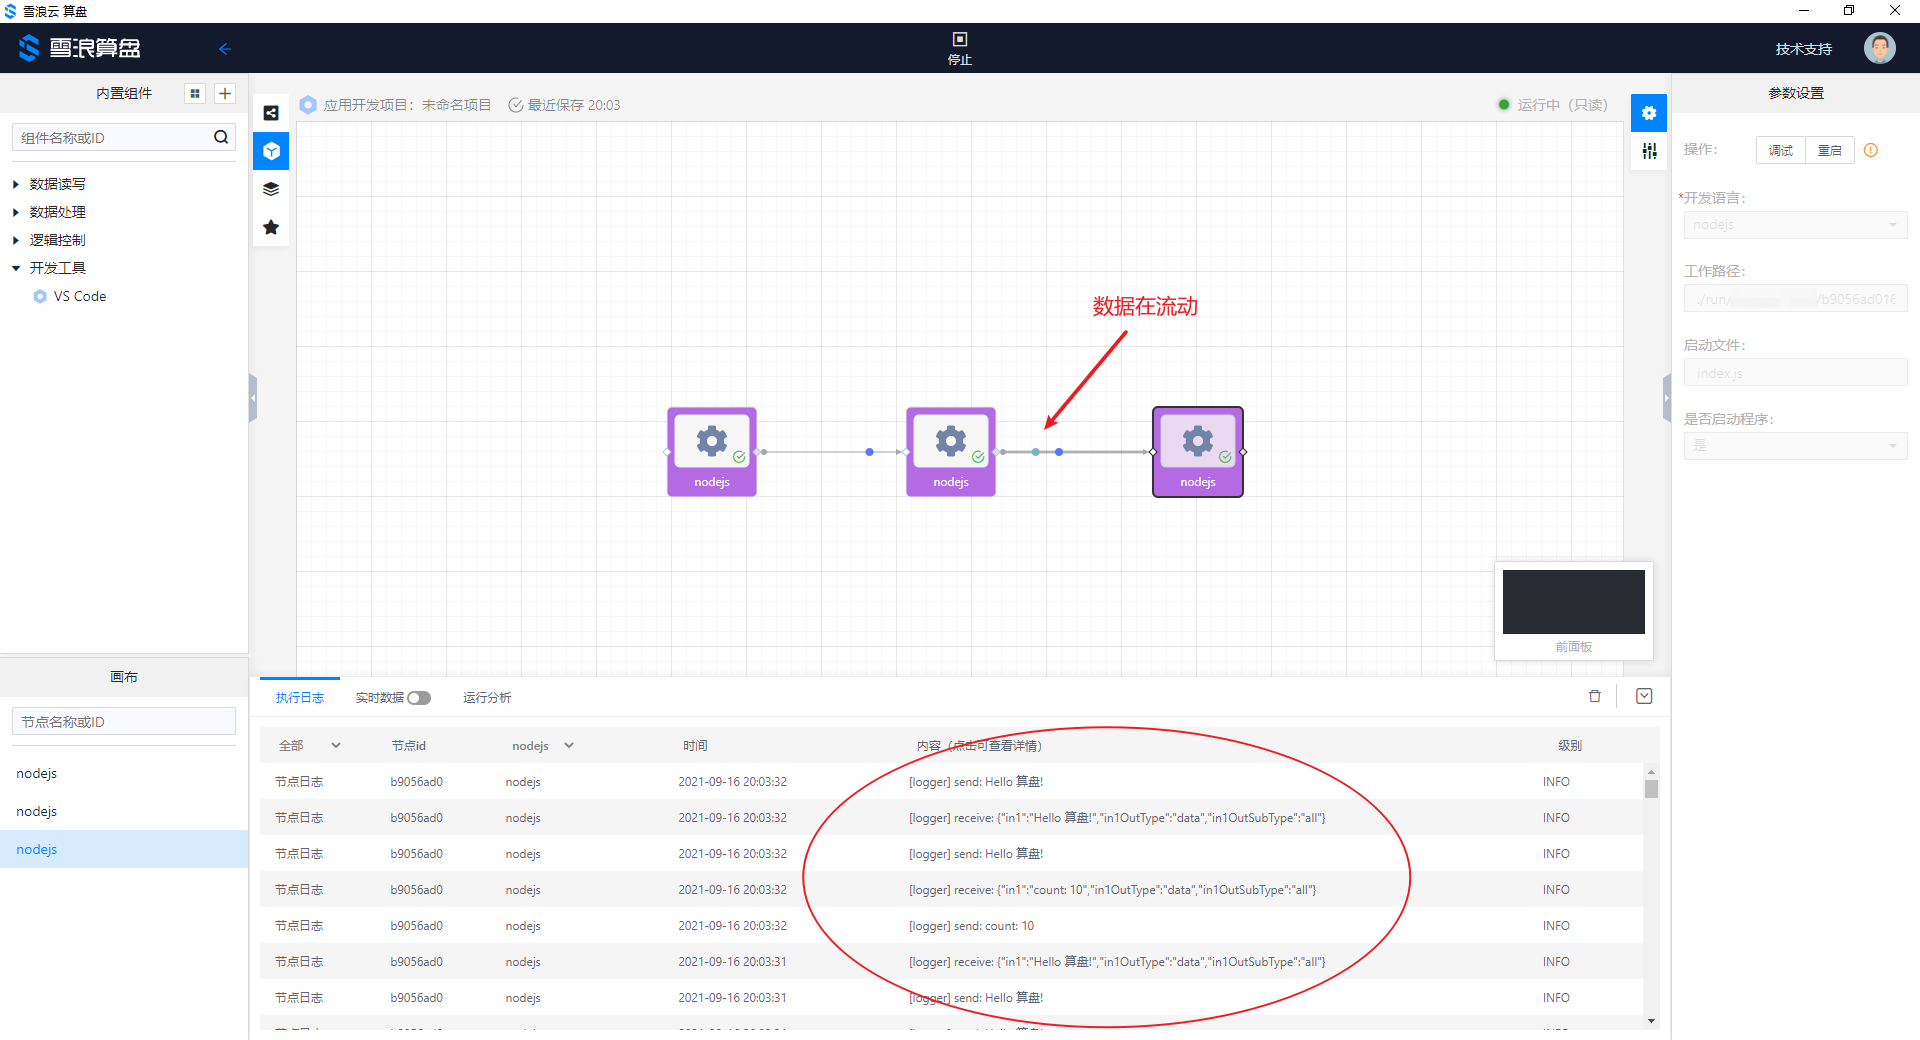Open the parameter sliders icon on right
1920x1040 pixels.
coord(1649,151)
